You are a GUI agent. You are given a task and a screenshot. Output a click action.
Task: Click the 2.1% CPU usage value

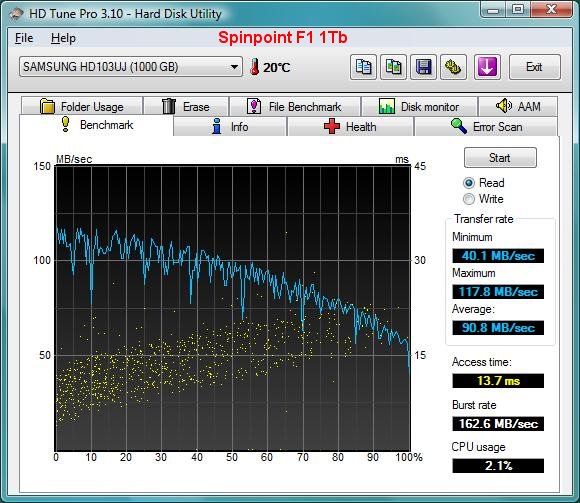(498, 466)
